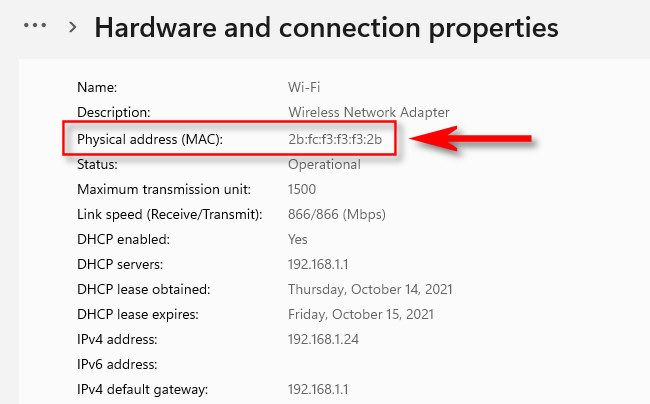
Task: Select the 866/866 (Mbps) link speed
Action: [337, 214]
